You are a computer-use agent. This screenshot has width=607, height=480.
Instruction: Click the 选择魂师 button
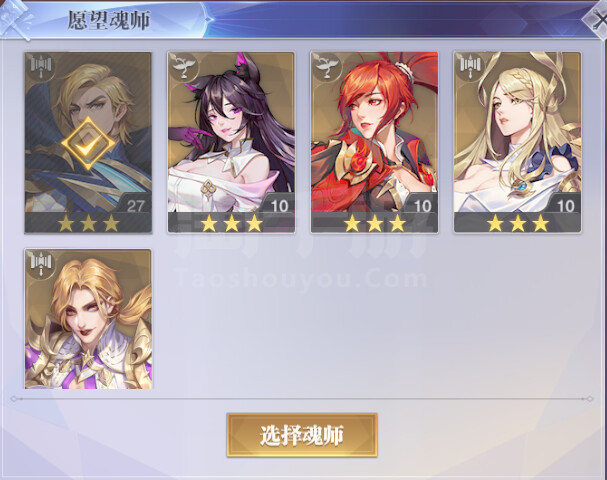(302, 435)
